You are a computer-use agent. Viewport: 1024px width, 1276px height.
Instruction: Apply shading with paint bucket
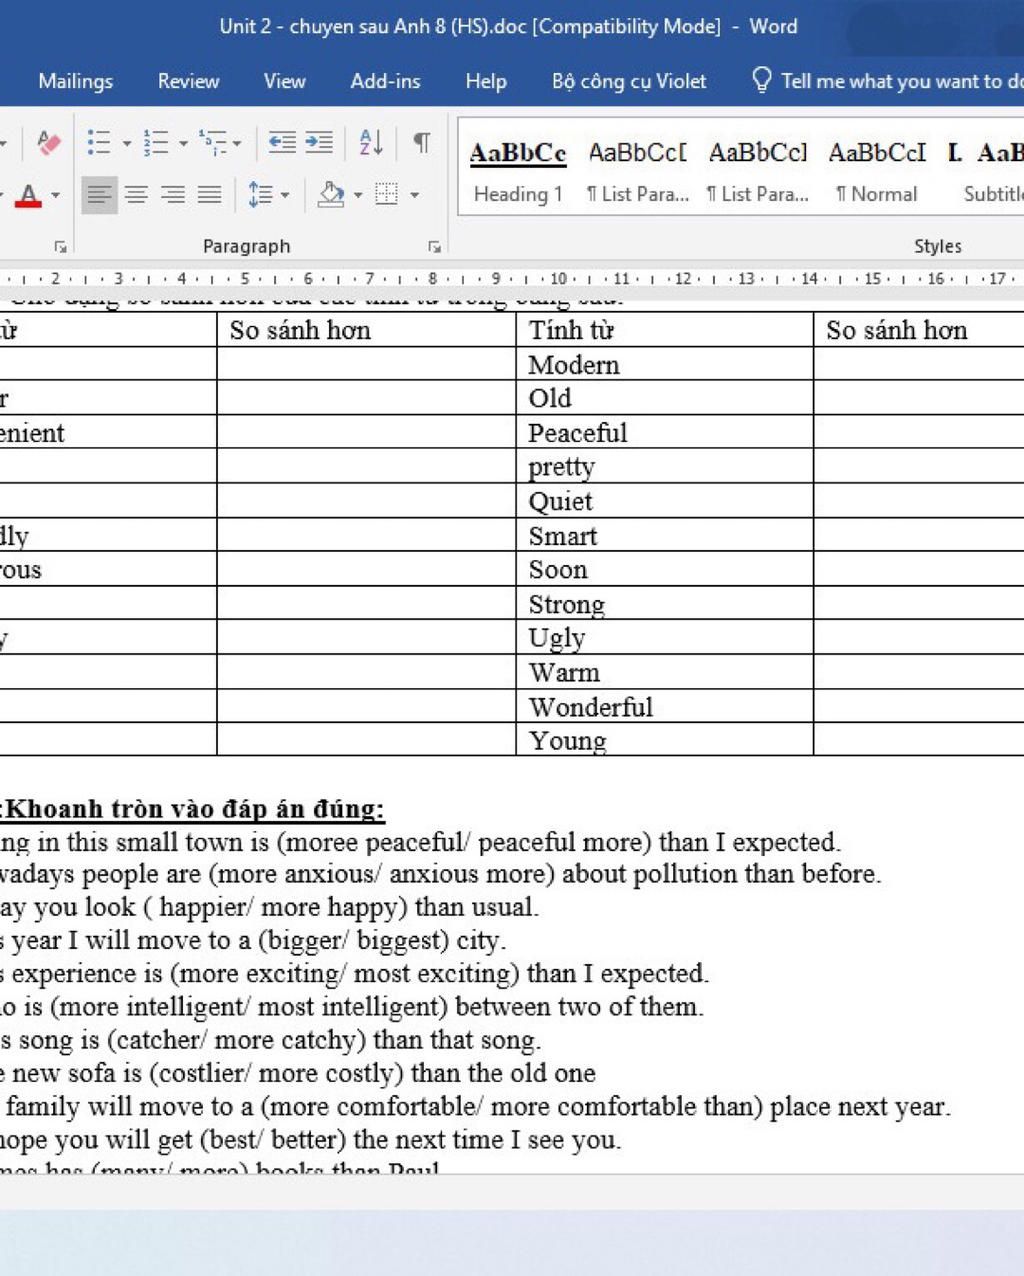tap(331, 195)
